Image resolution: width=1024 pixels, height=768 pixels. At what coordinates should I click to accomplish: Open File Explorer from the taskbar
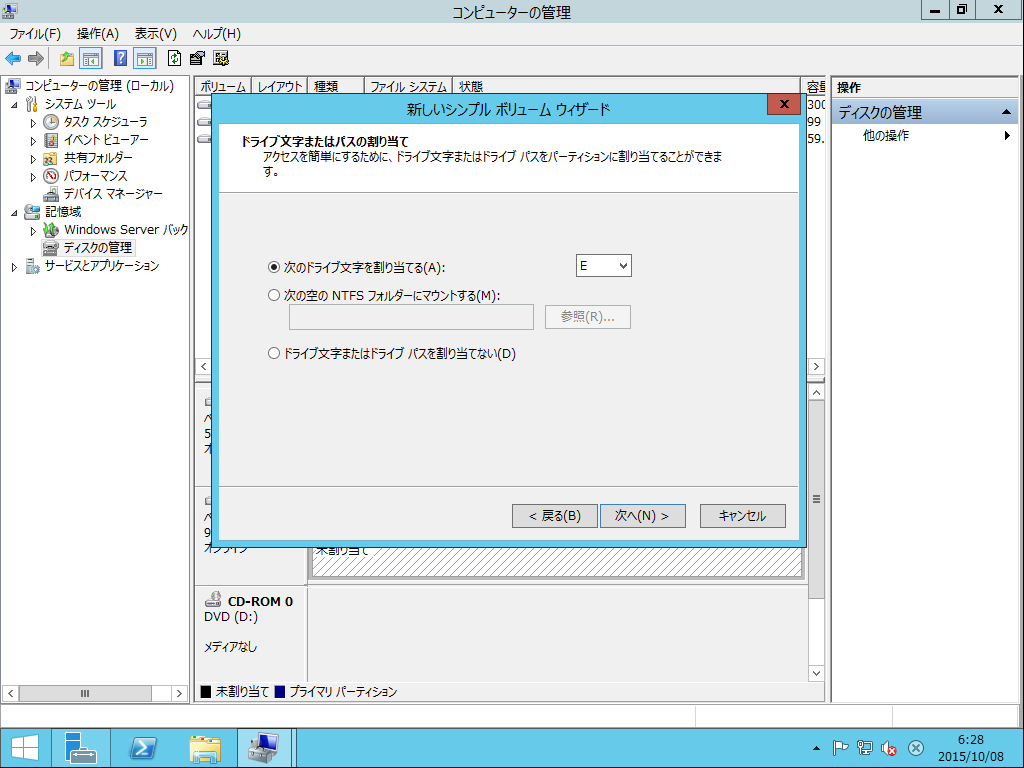tap(205, 748)
